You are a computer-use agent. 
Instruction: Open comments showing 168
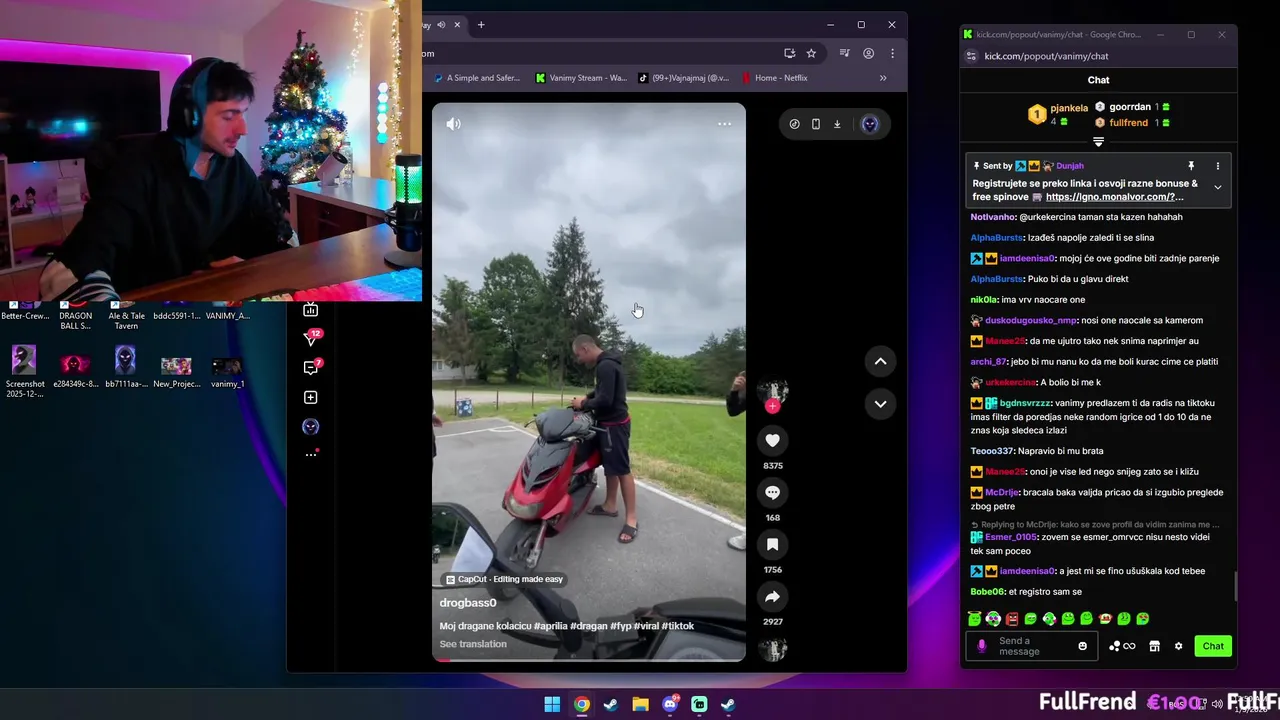(773, 492)
